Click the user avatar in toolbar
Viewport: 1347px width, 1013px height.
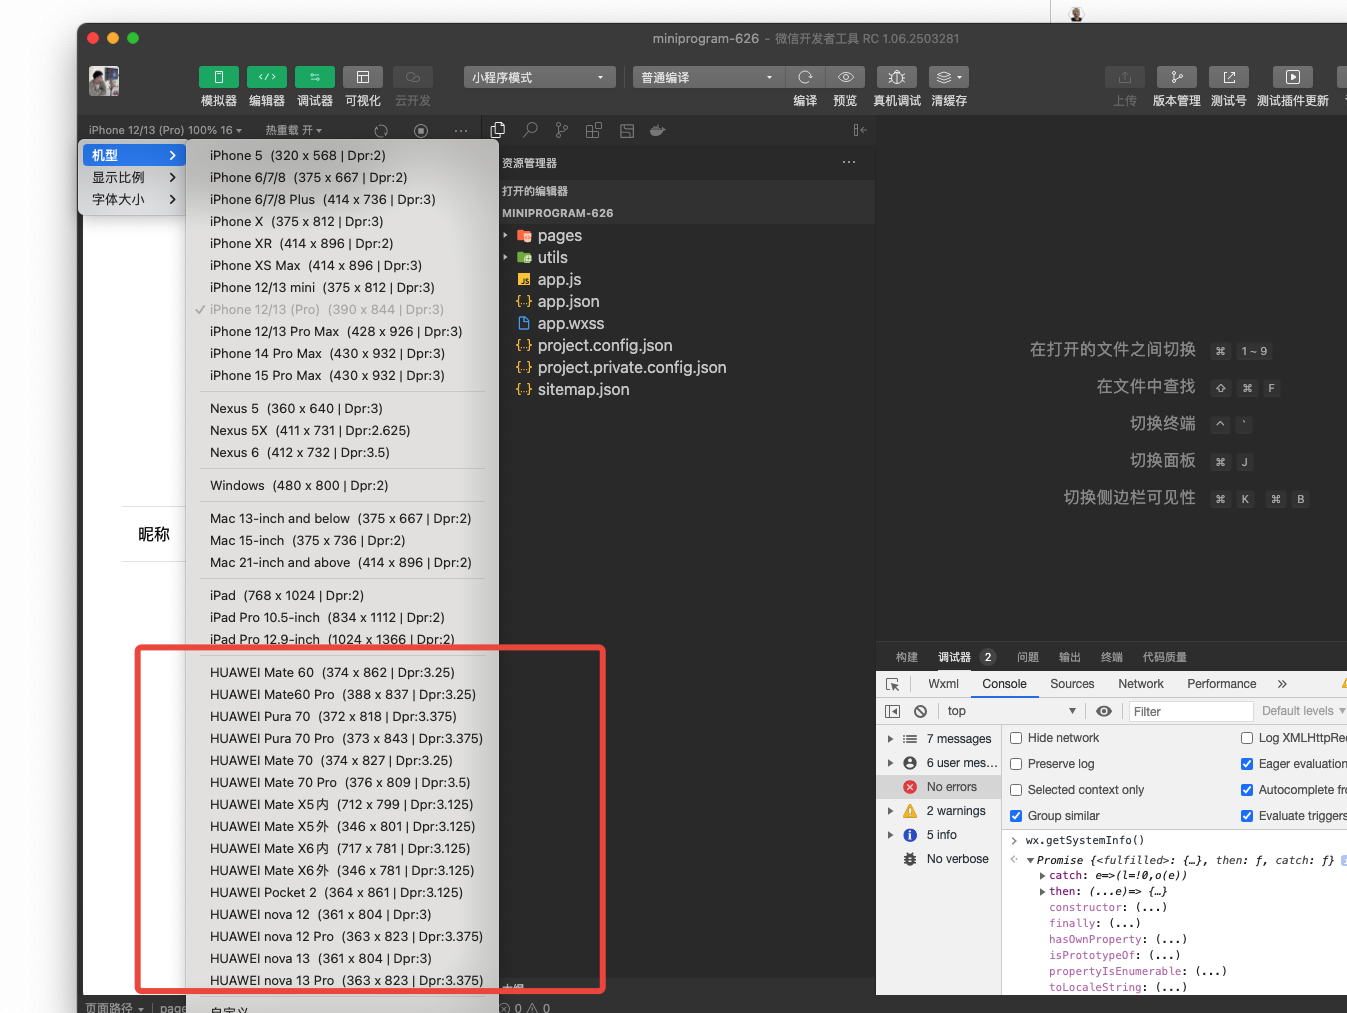point(104,81)
